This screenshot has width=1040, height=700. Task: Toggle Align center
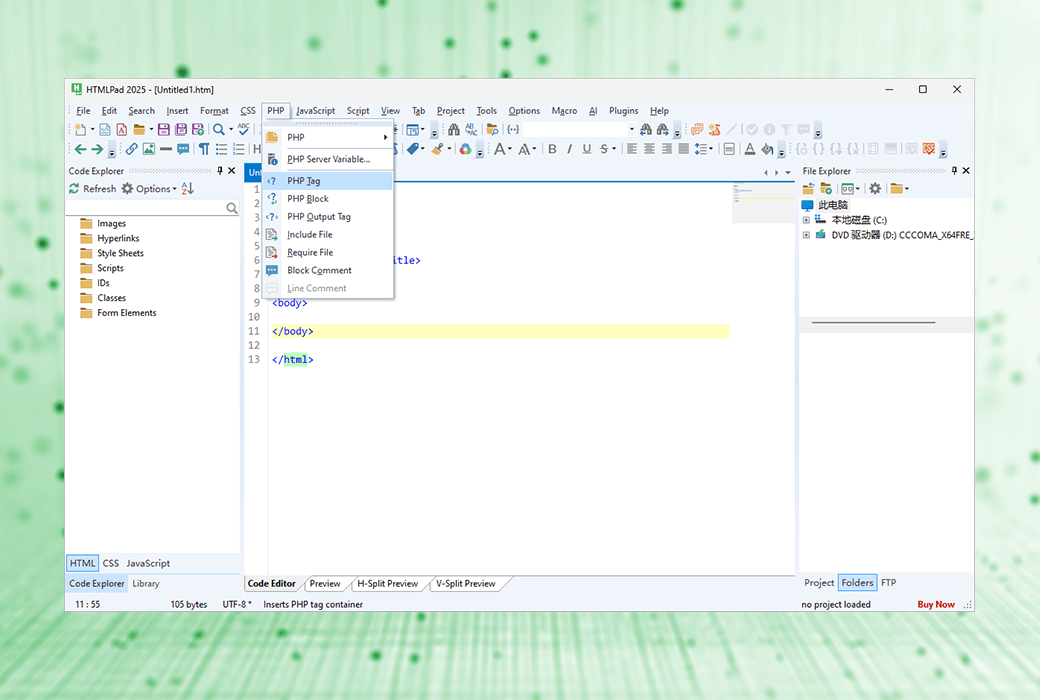[649, 149]
